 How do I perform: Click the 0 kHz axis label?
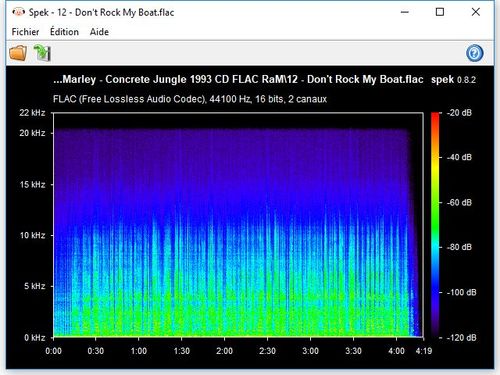point(34,338)
